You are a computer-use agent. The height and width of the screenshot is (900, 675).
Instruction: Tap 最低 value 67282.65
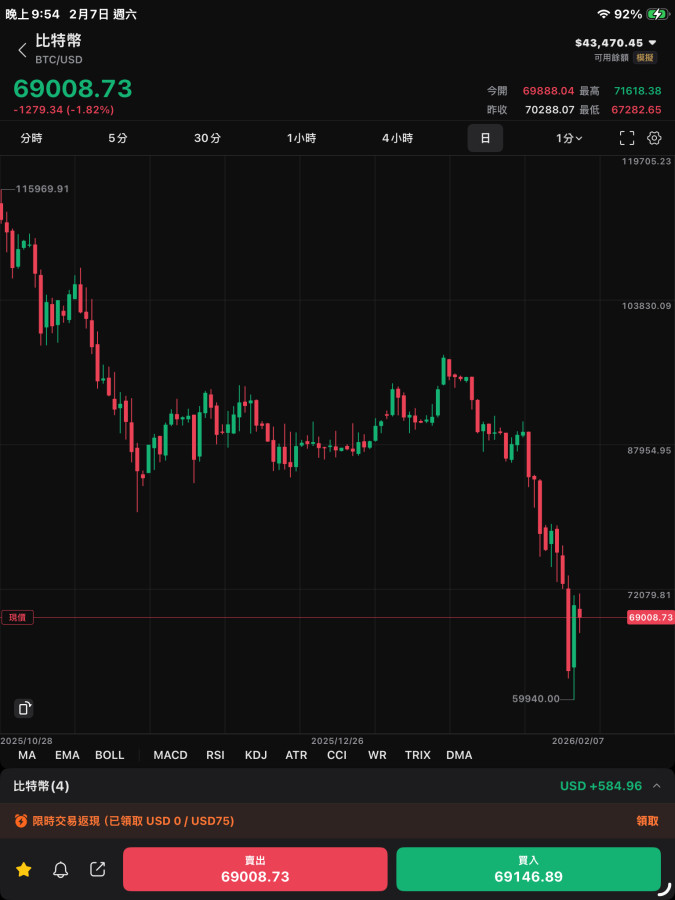coord(637,110)
